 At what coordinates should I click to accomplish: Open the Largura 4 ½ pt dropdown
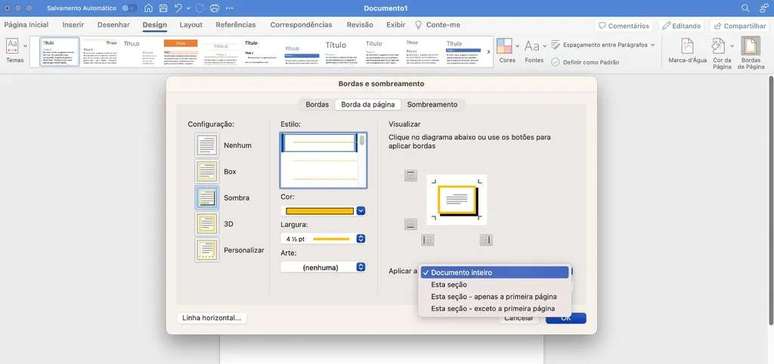click(323, 239)
